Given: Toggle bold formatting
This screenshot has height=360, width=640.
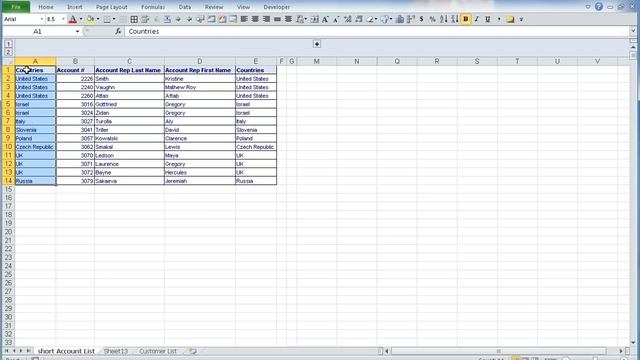Looking at the screenshot, I should point(466,19).
